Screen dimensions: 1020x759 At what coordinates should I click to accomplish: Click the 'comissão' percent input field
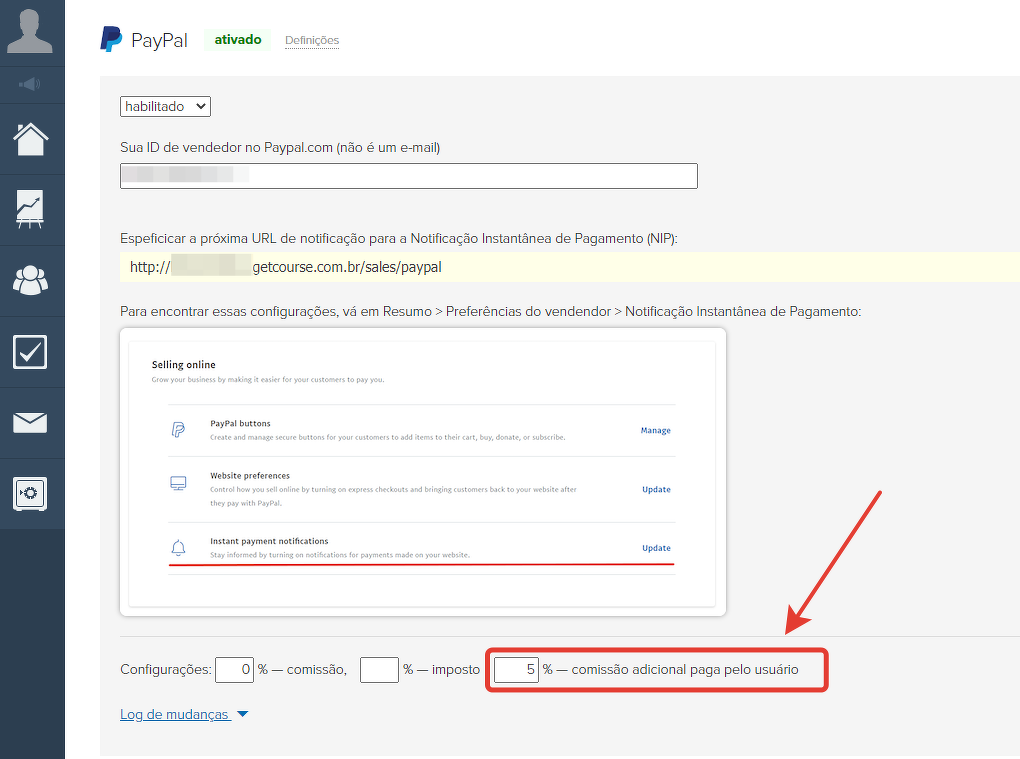click(x=234, y=670)
